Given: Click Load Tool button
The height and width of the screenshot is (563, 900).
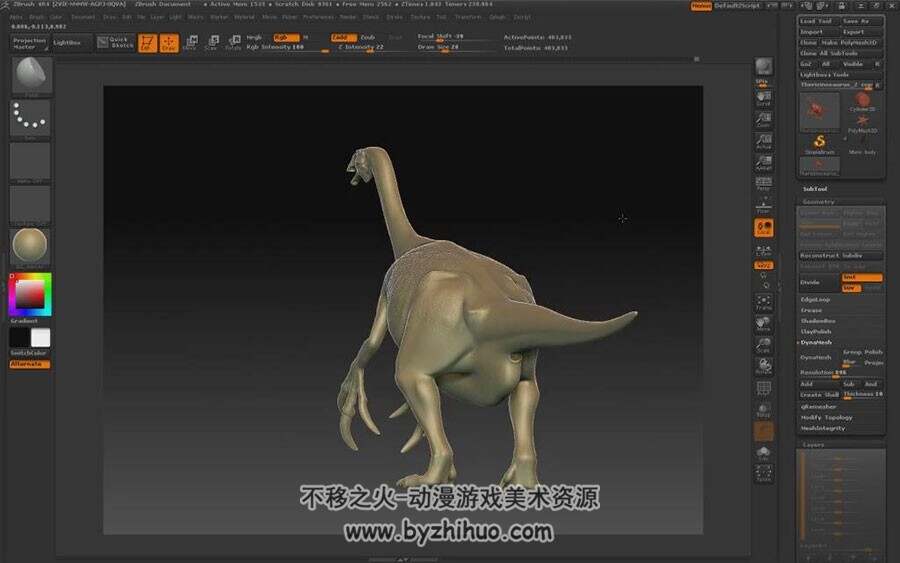Looking at the screenshot, I should [819, 21].
